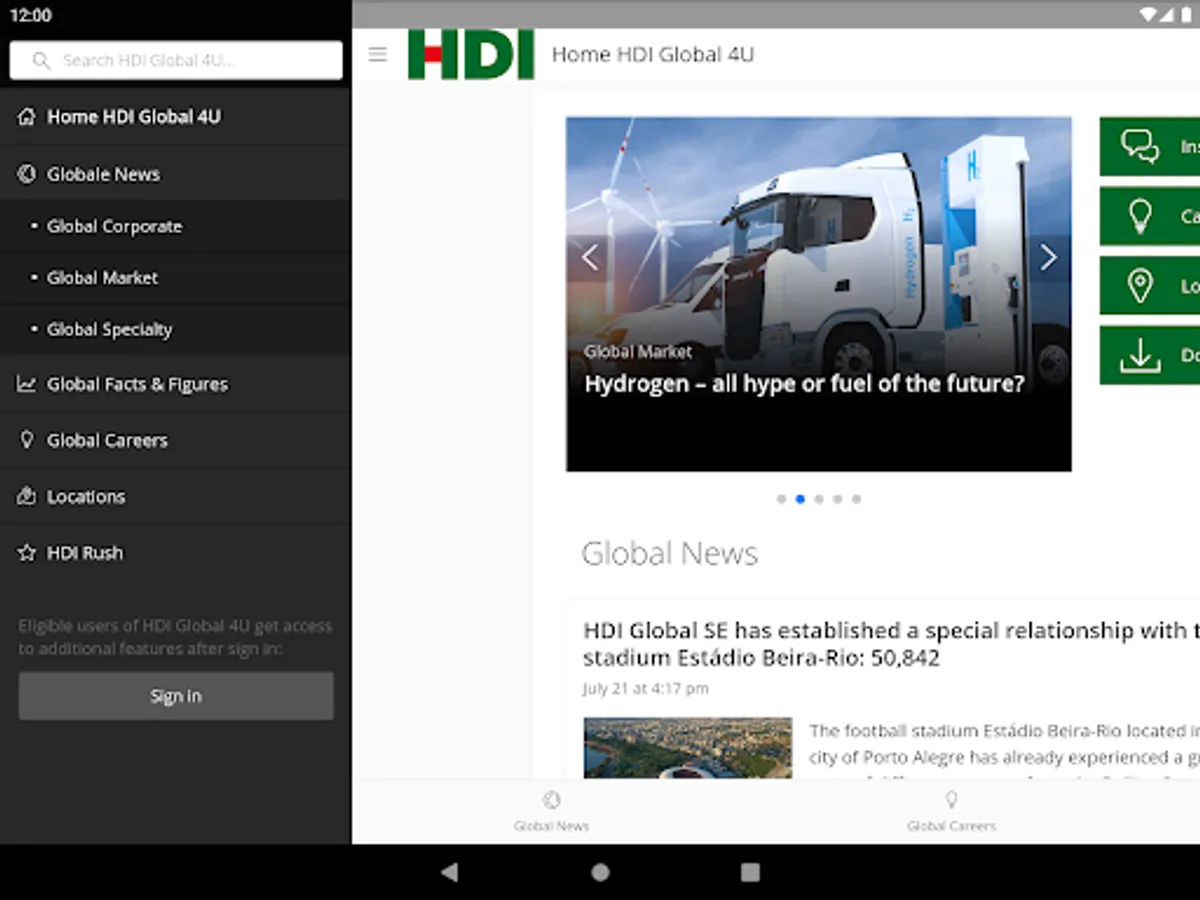Click the July 21 at 4:17 pm timestamp
The height and width of the screenshot is (900, 1200).
coord(646,688)
